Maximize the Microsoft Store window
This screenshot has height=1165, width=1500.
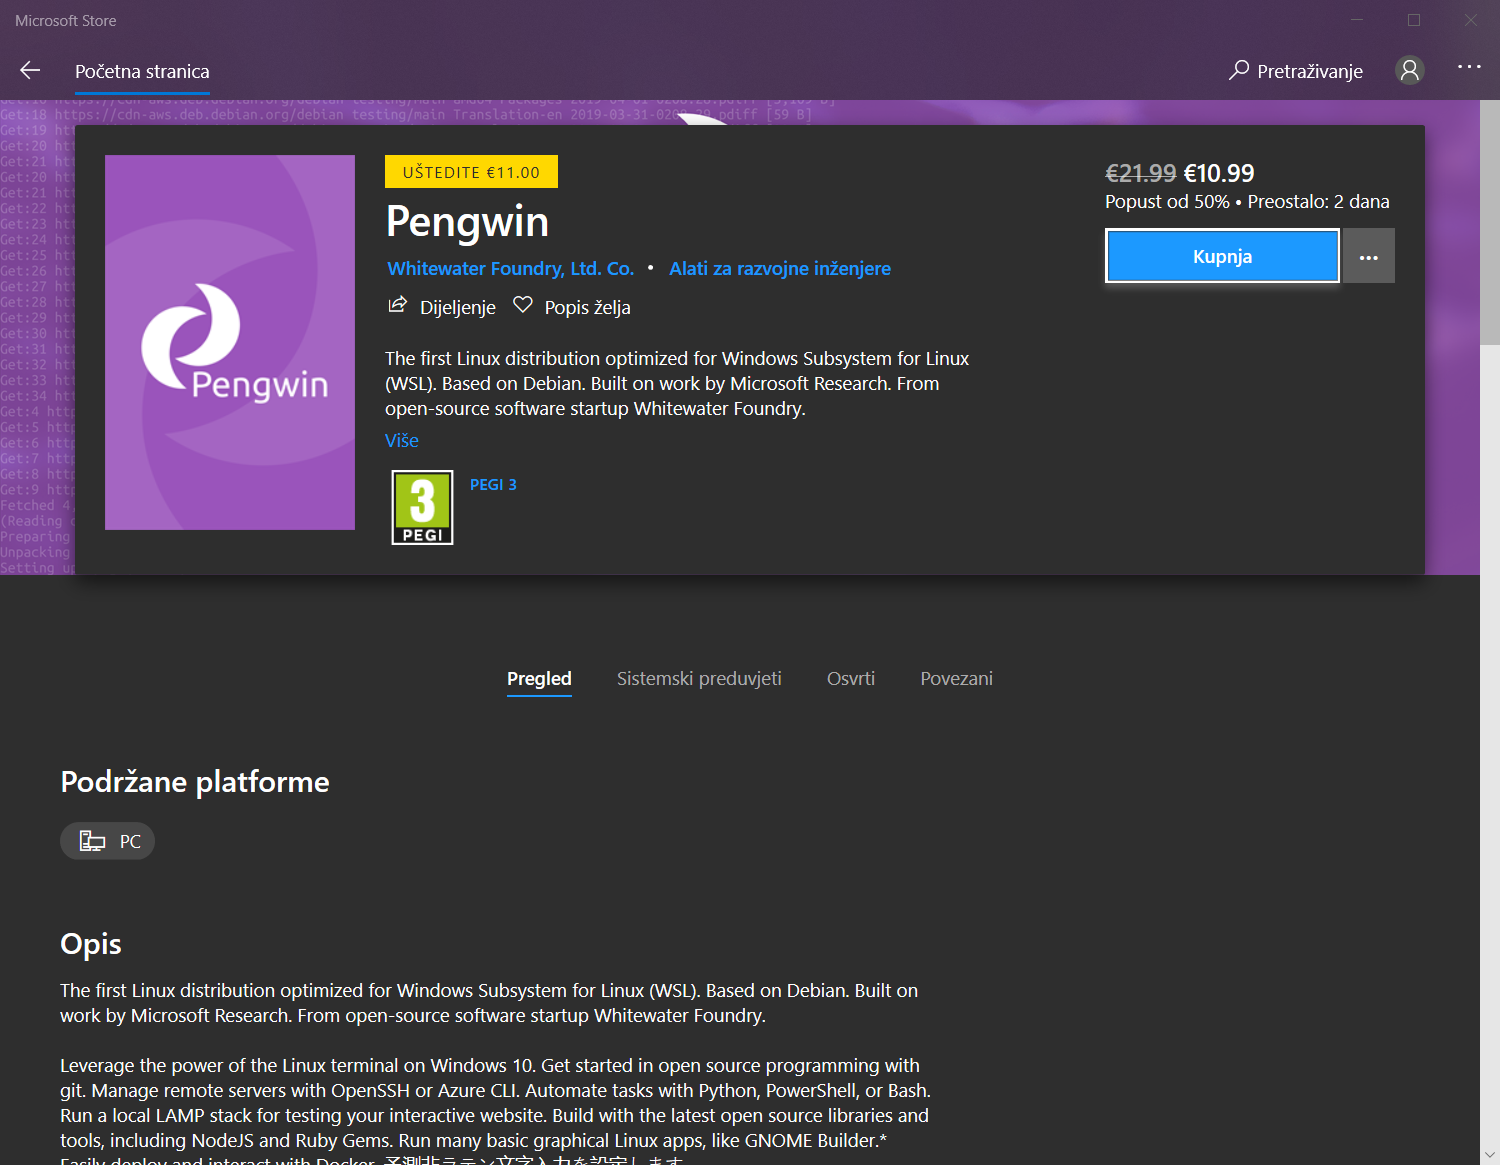click(1414, 20)
